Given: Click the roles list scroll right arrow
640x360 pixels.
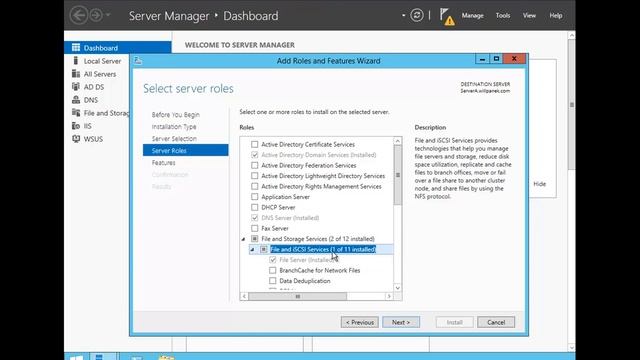Looking at the screenshot, I should tap(389, 296).
